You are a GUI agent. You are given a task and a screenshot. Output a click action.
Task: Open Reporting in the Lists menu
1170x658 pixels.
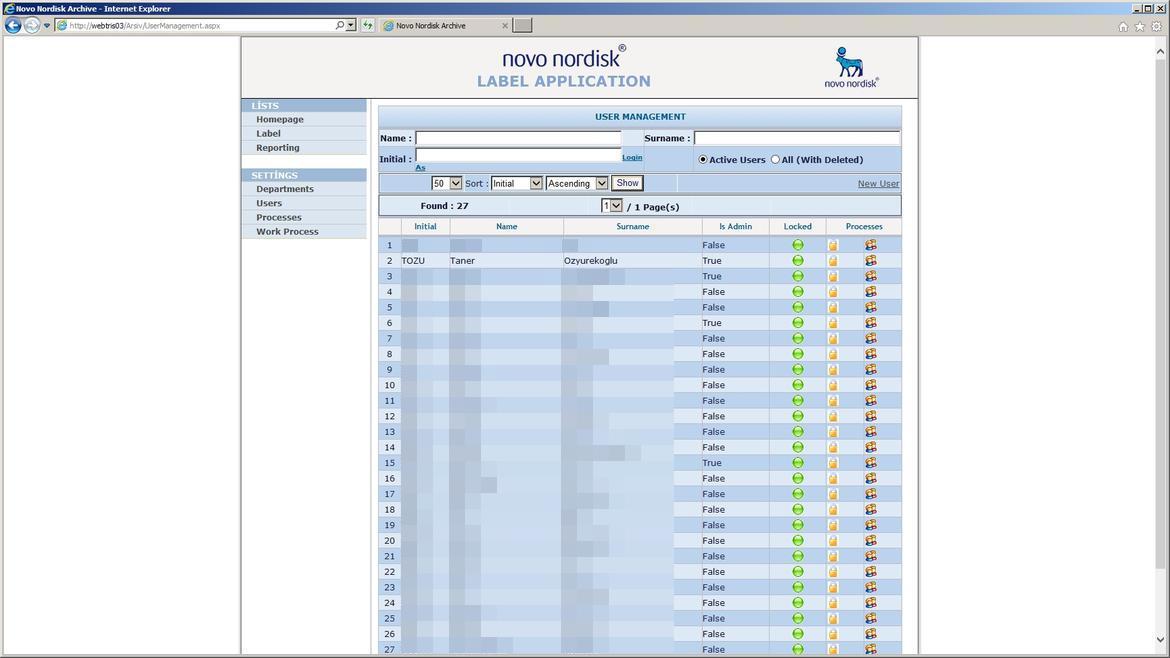click(278, 148)
